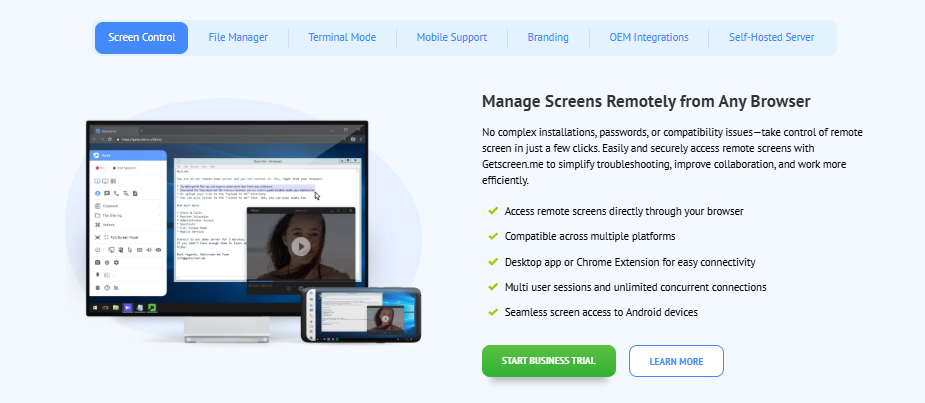Click the checkmark beside 'Access remote screens directly'

(x=493, y=211)
